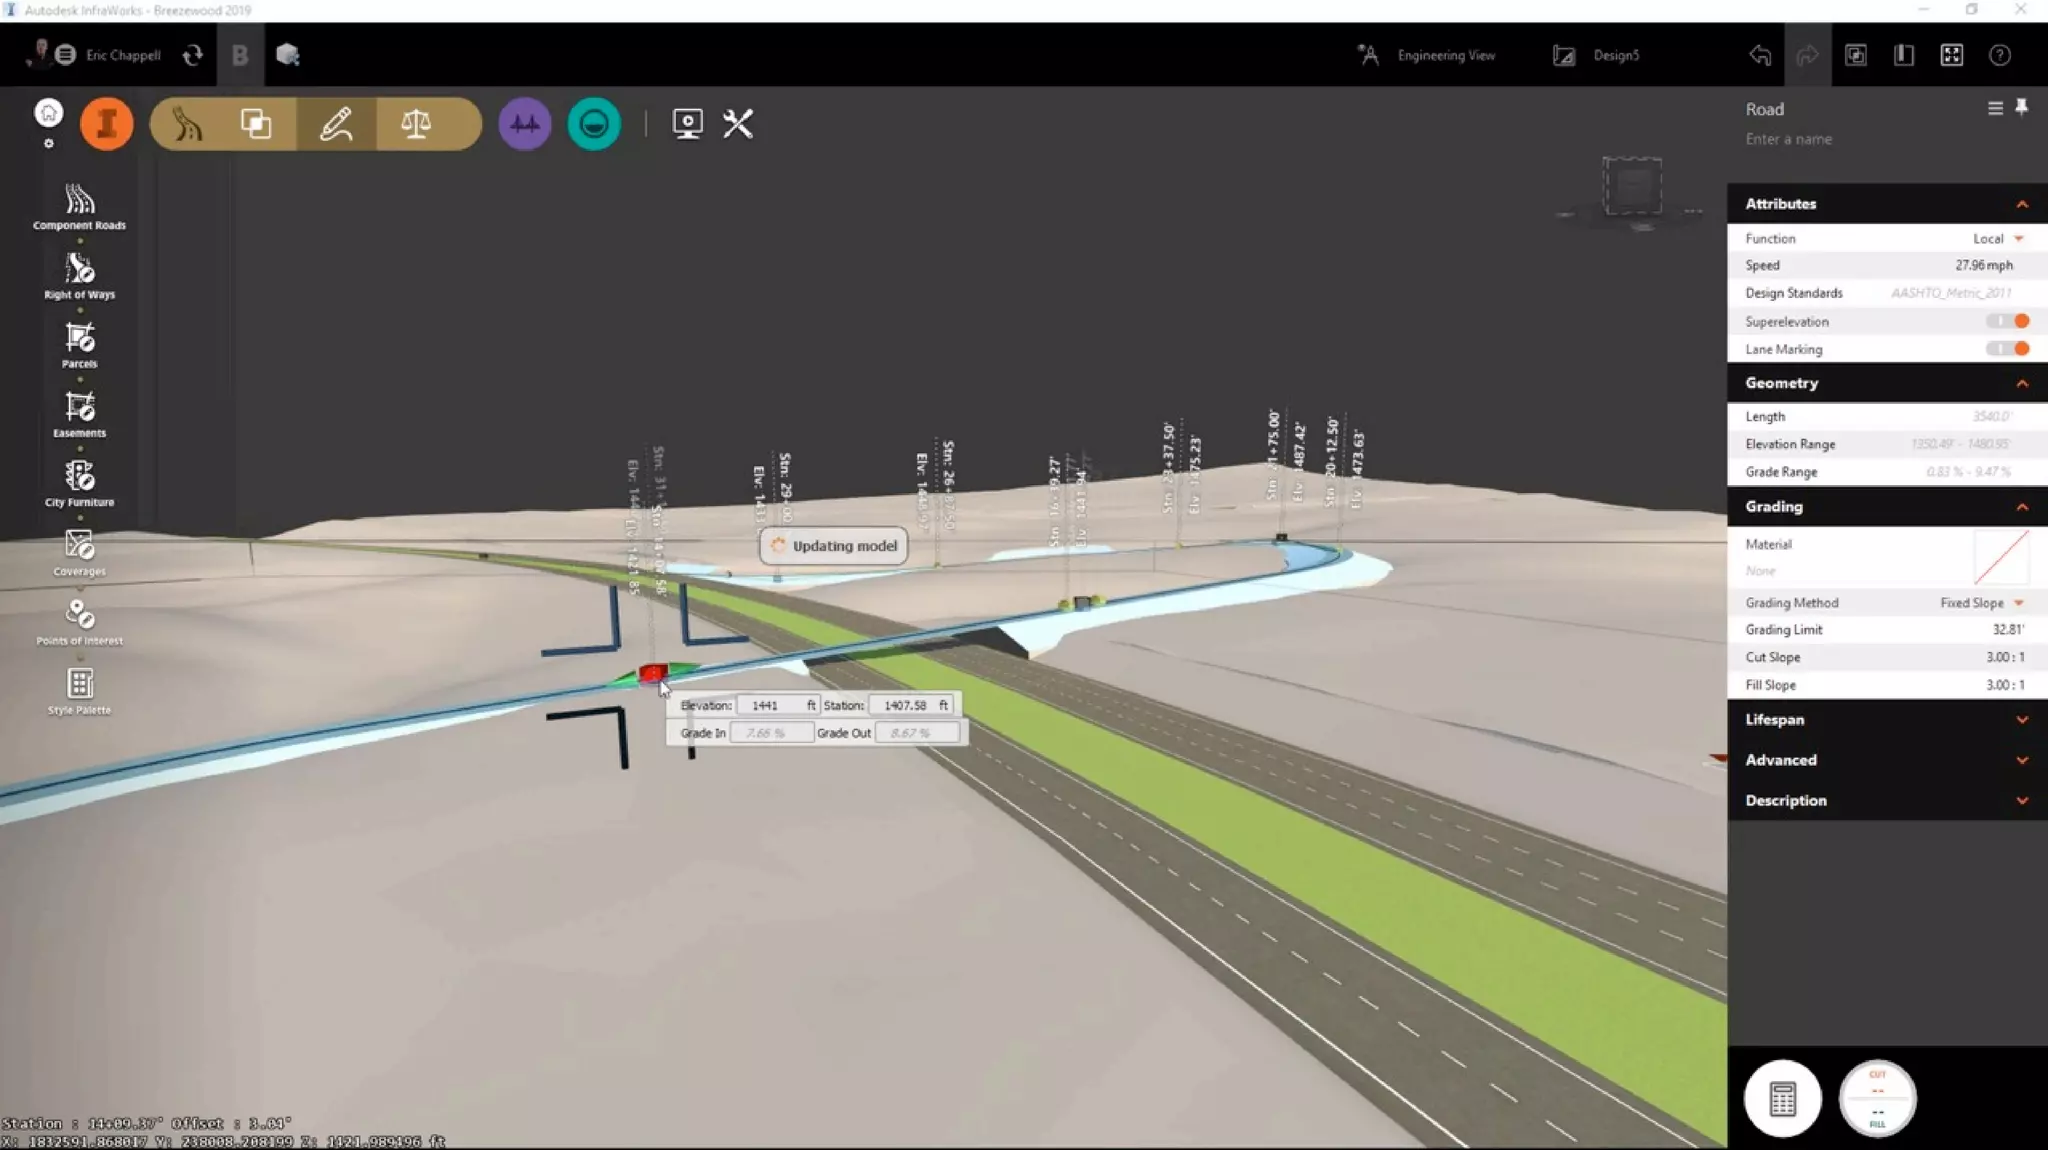Image resolution: width=2048 pixels, height=1150 pixels.
Task: Open the Grading Method dropdown
Action: pyautogui.click(x=1981, y=603)
